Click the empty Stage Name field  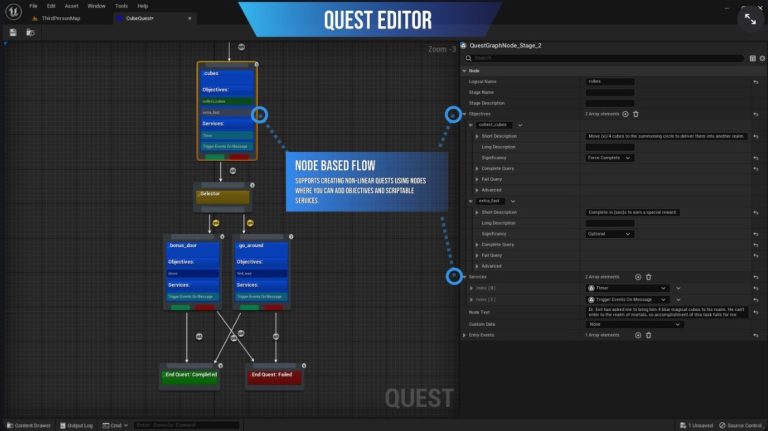(610, 93)
